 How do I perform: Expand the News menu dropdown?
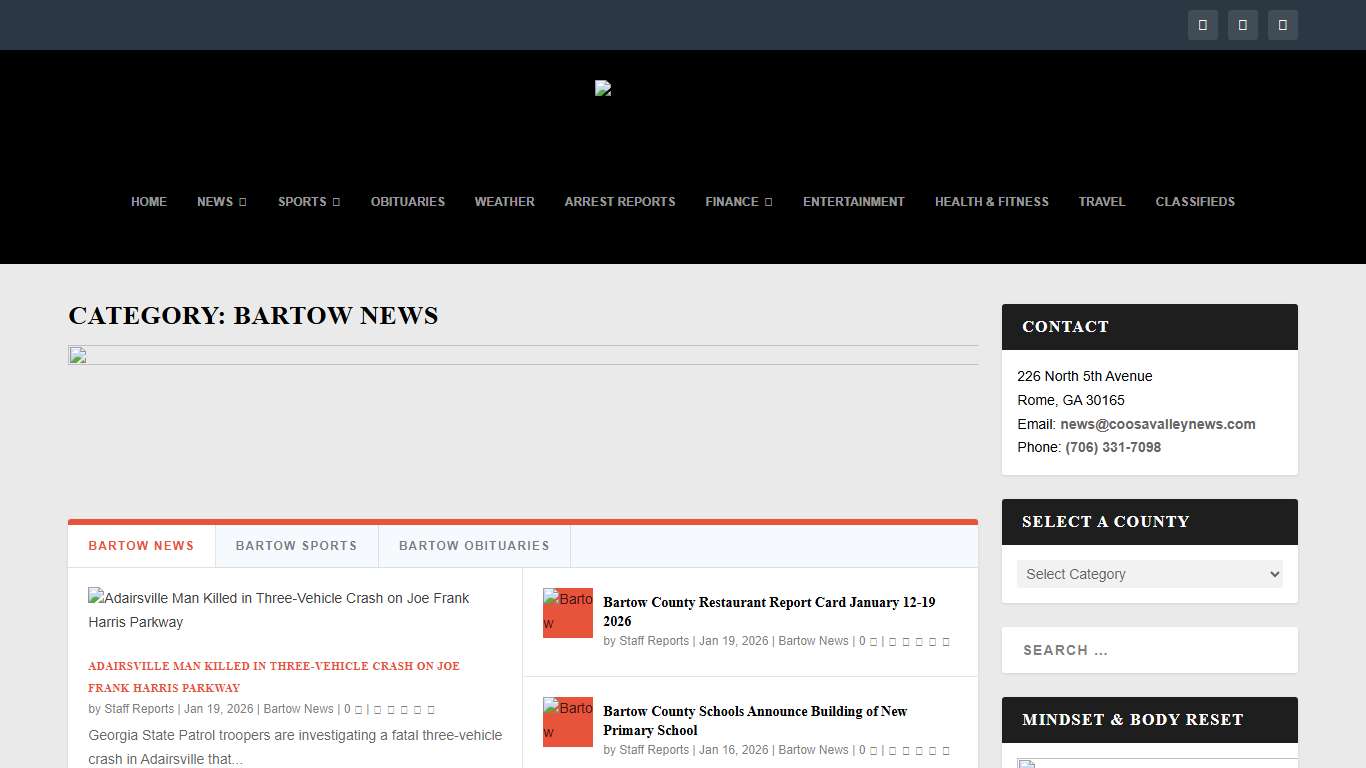tap(221, 202)
